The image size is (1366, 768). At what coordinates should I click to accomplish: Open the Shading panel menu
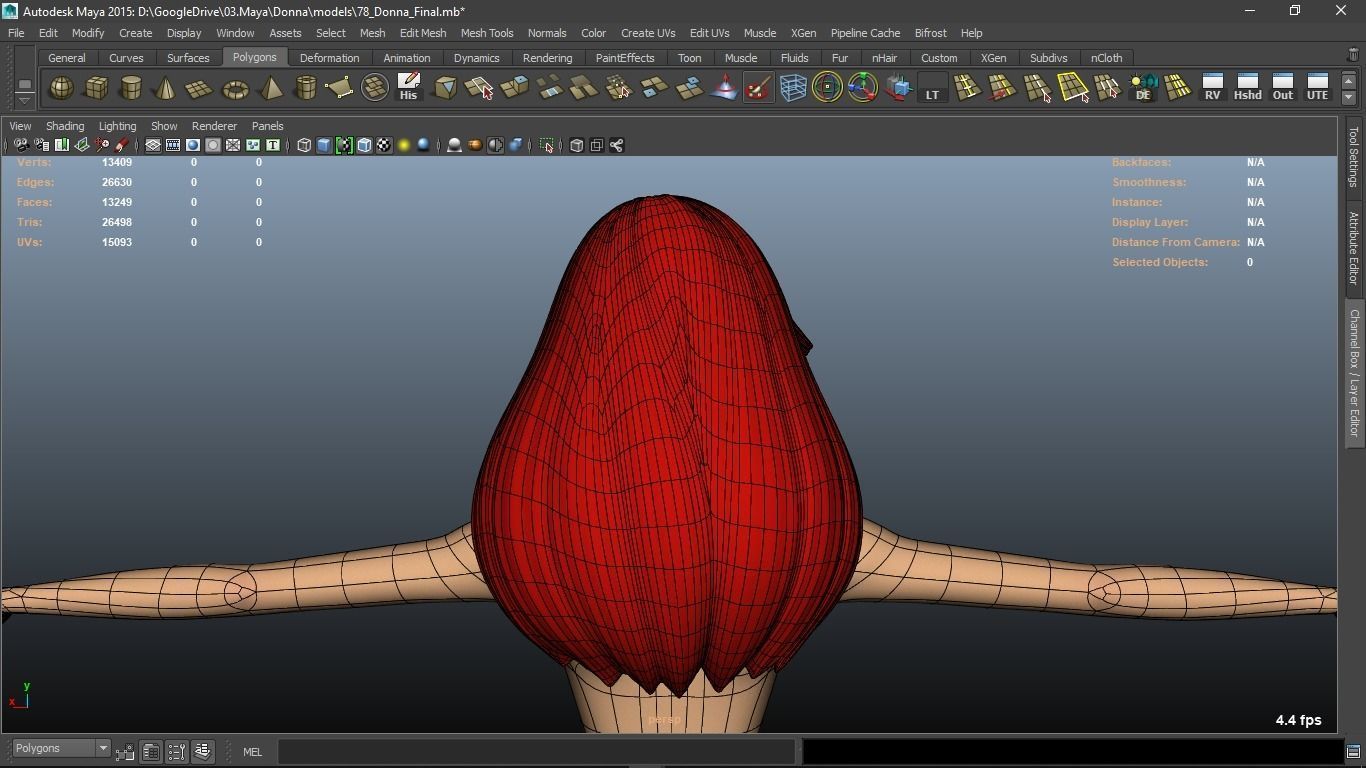point(65,126)
